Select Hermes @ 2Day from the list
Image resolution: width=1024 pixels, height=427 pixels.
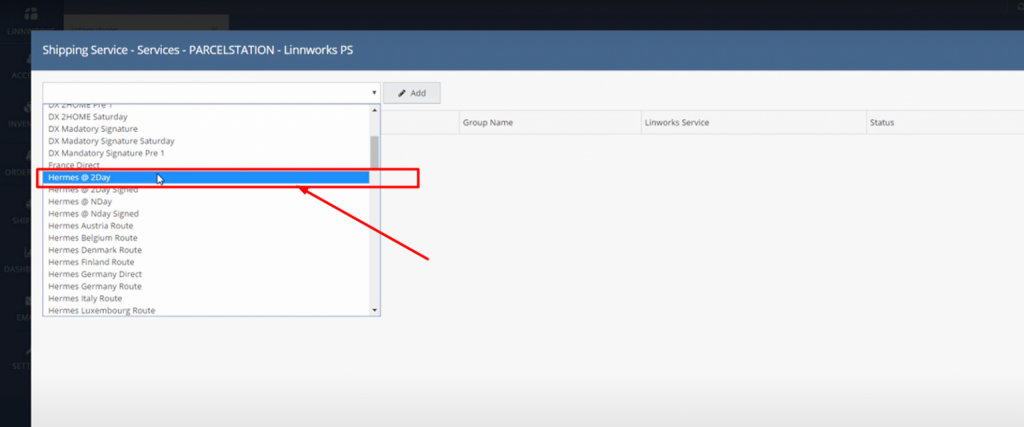(206, 178)
